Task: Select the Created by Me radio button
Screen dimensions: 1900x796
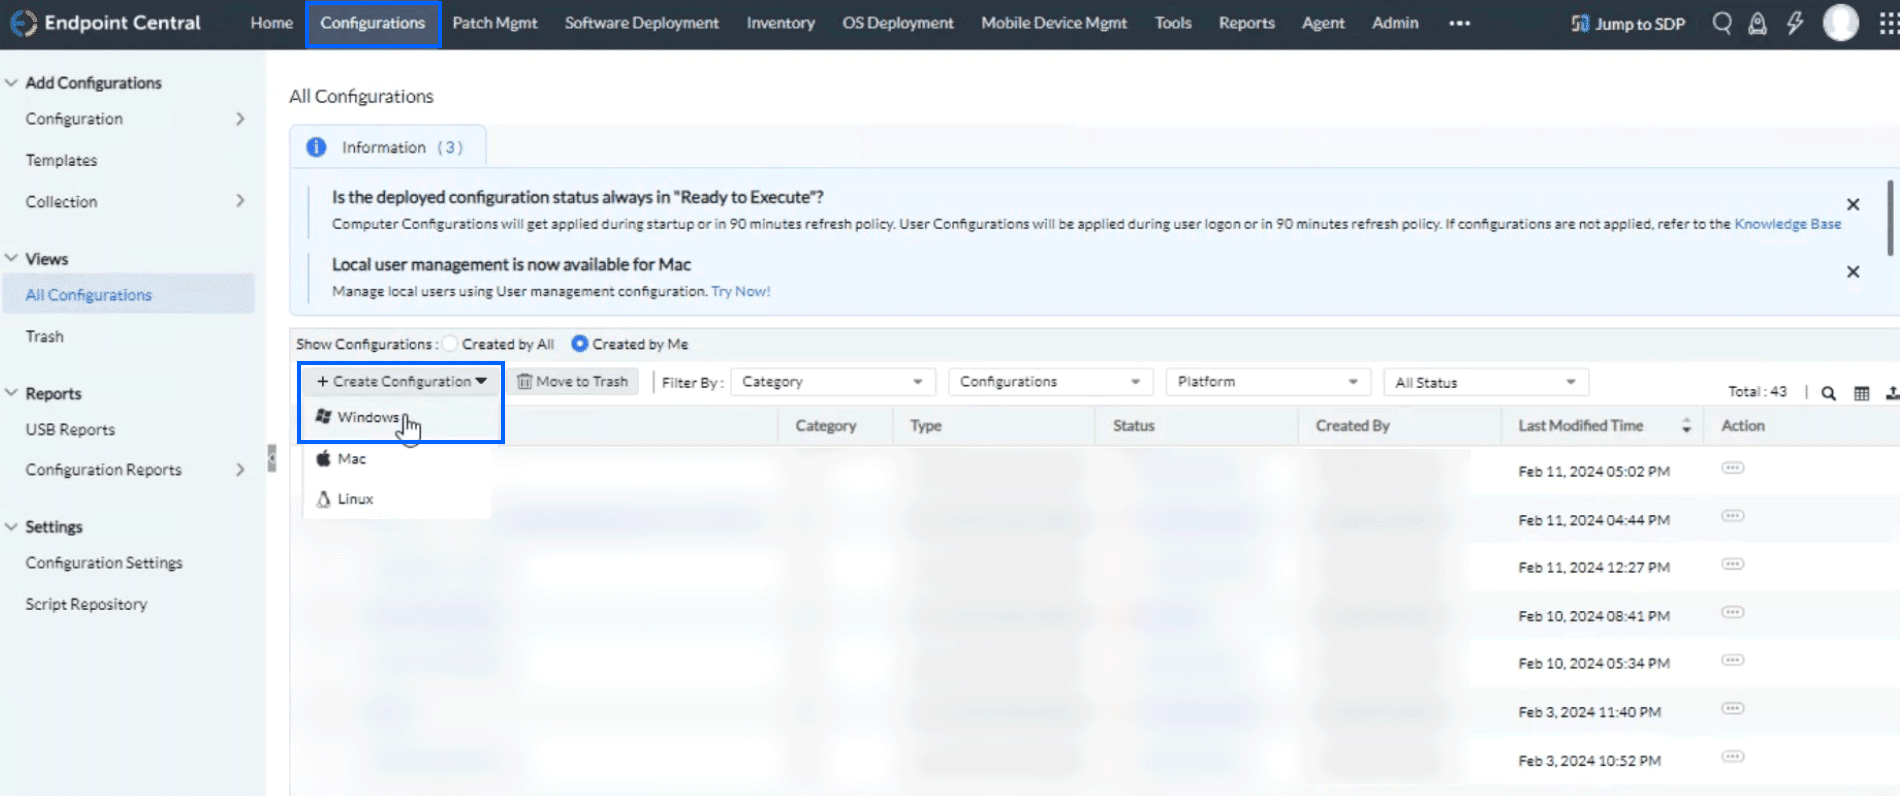Action: (579, 344)
